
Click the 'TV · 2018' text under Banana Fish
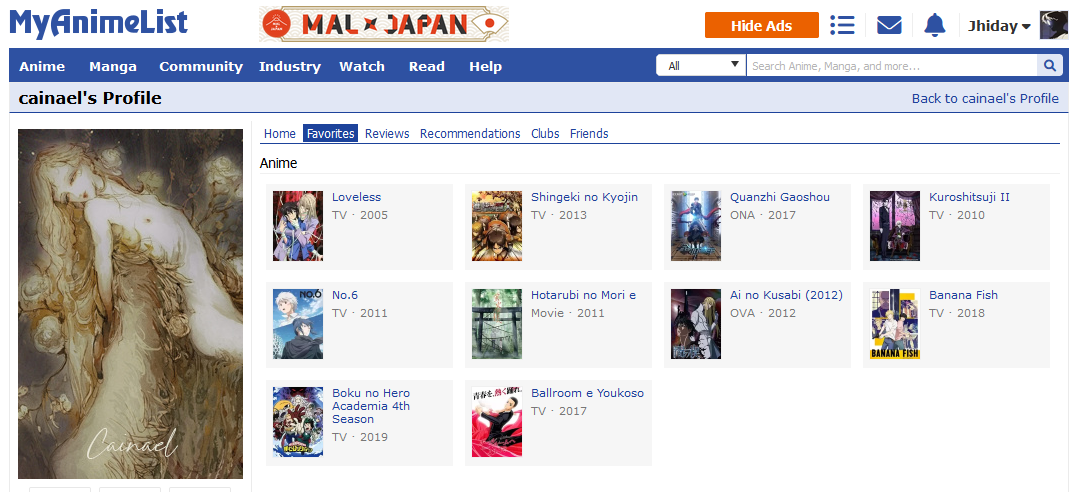(x=957, y=314)
